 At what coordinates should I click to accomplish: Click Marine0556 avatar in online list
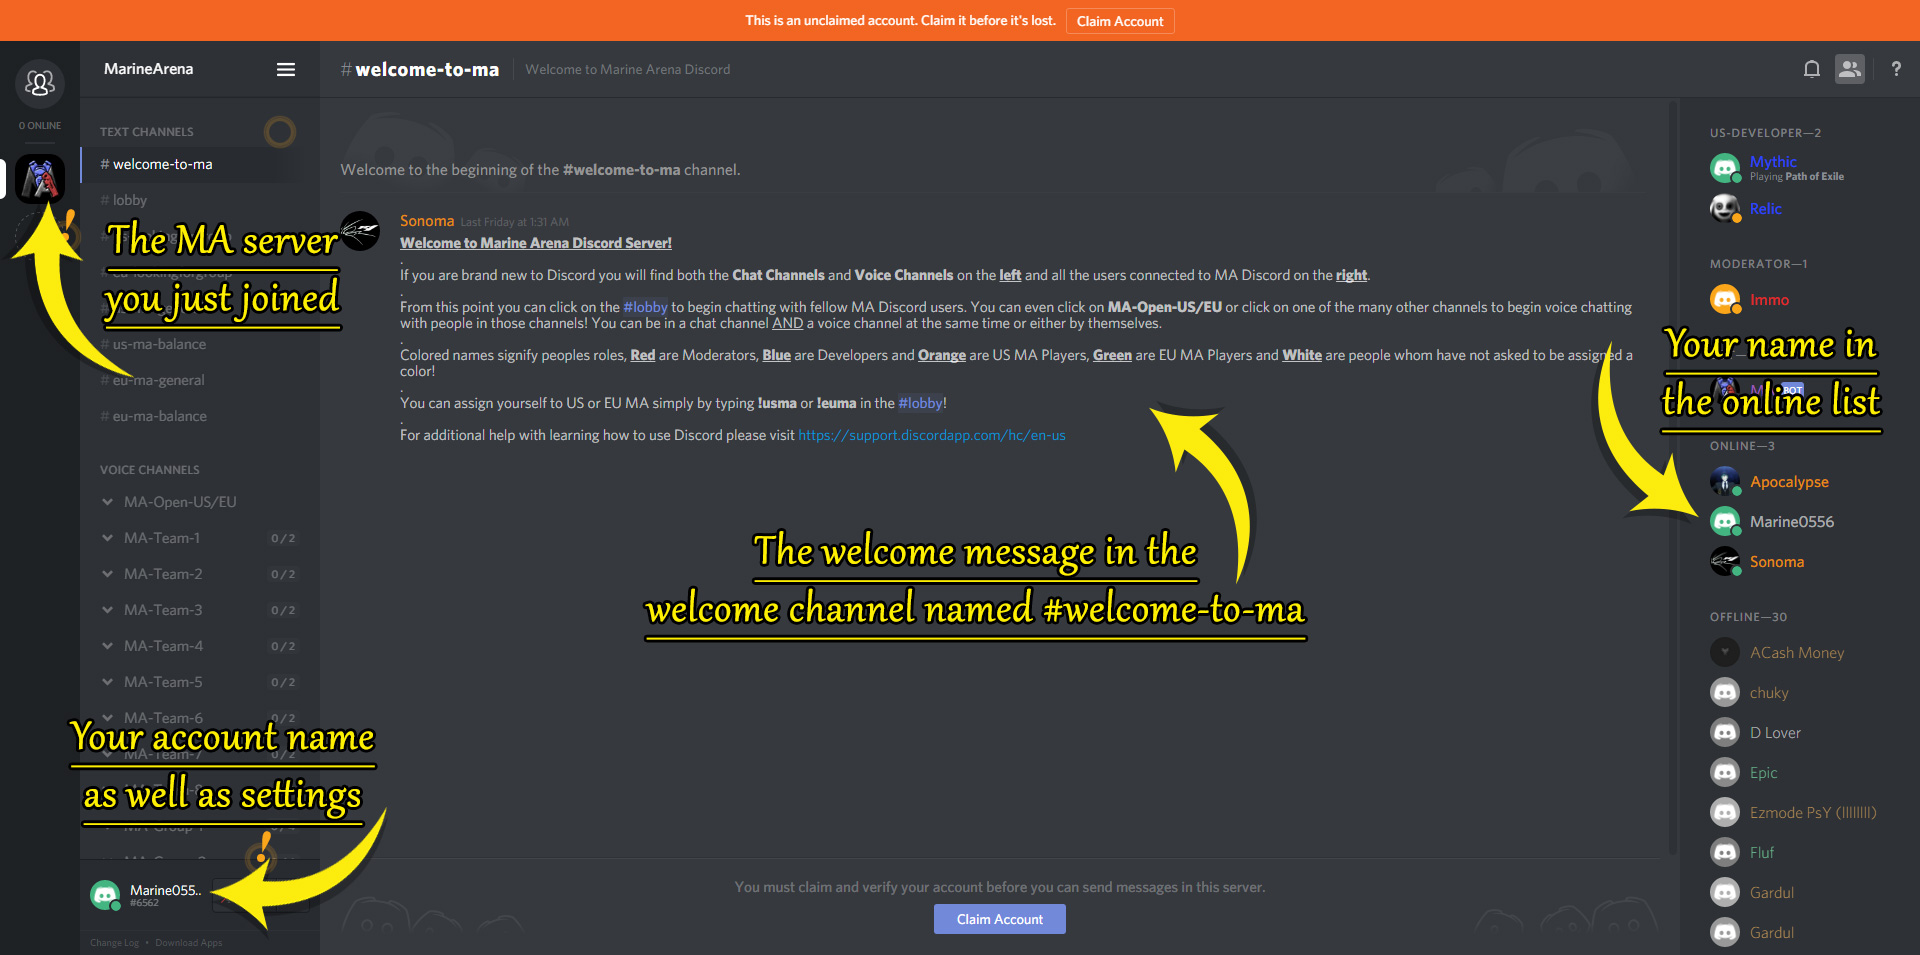pos(1725,521)
